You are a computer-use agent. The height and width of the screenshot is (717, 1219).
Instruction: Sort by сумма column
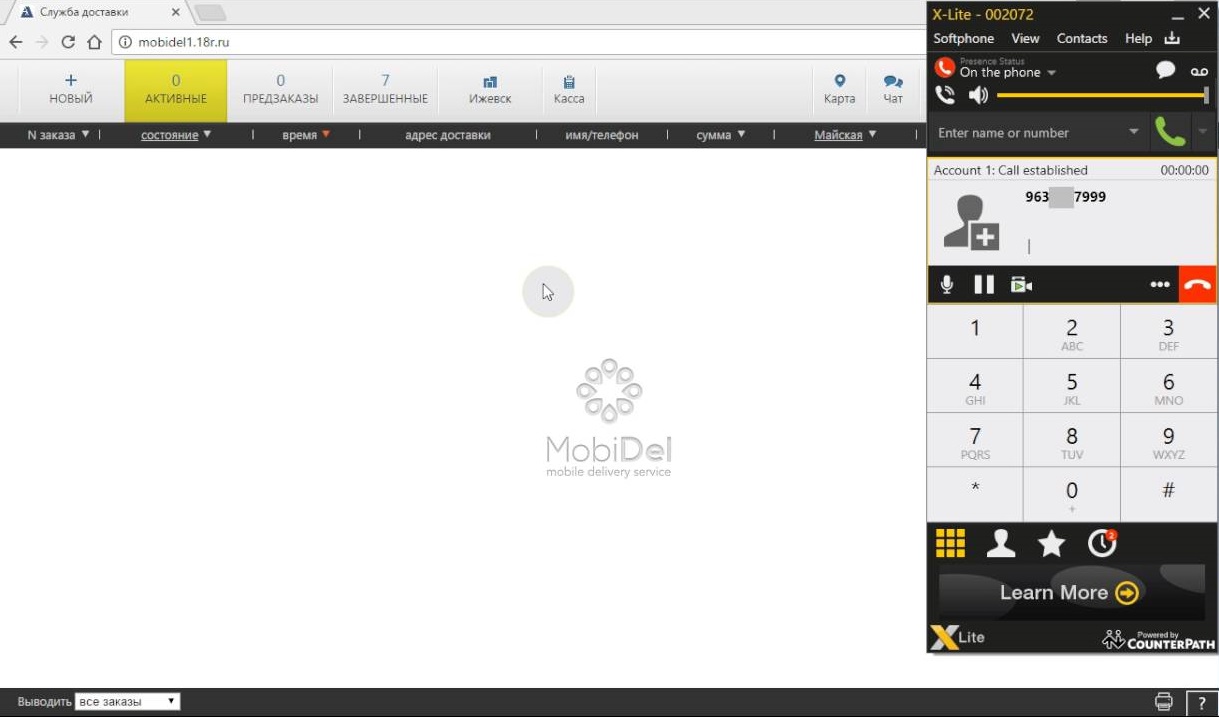click(x=721, y=135)
